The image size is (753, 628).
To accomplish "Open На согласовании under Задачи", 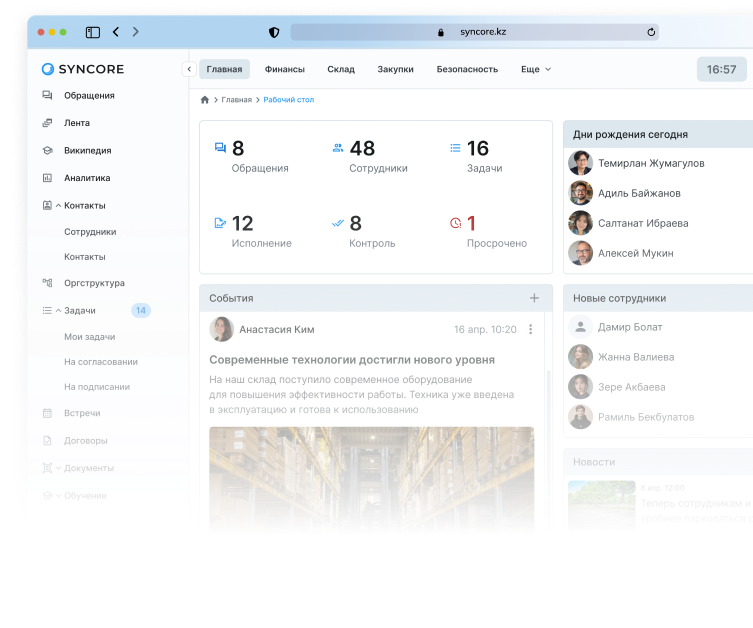I will pos(101,362).
